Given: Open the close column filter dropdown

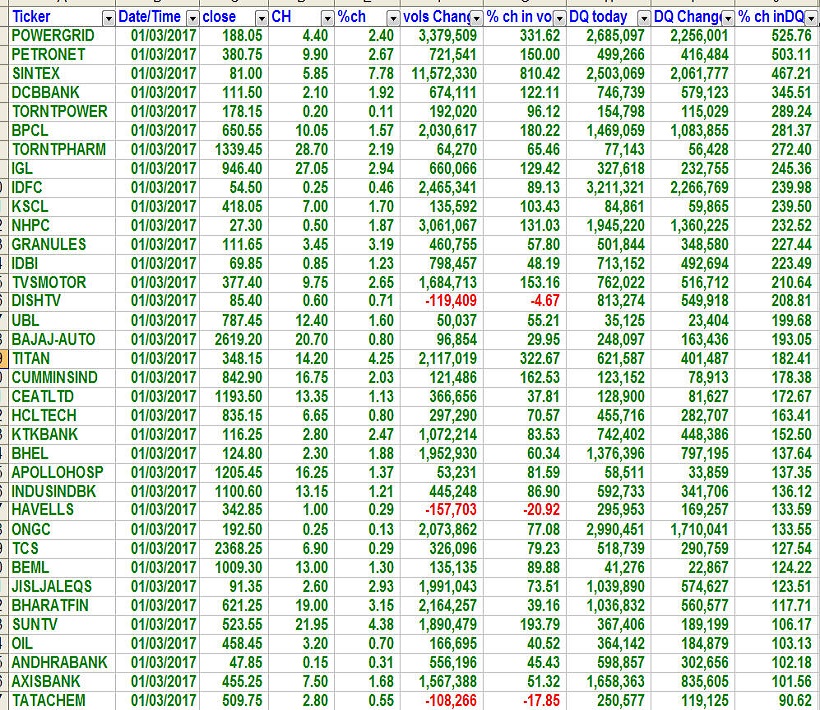Looking at the screenshot, I should coord(261,19).
